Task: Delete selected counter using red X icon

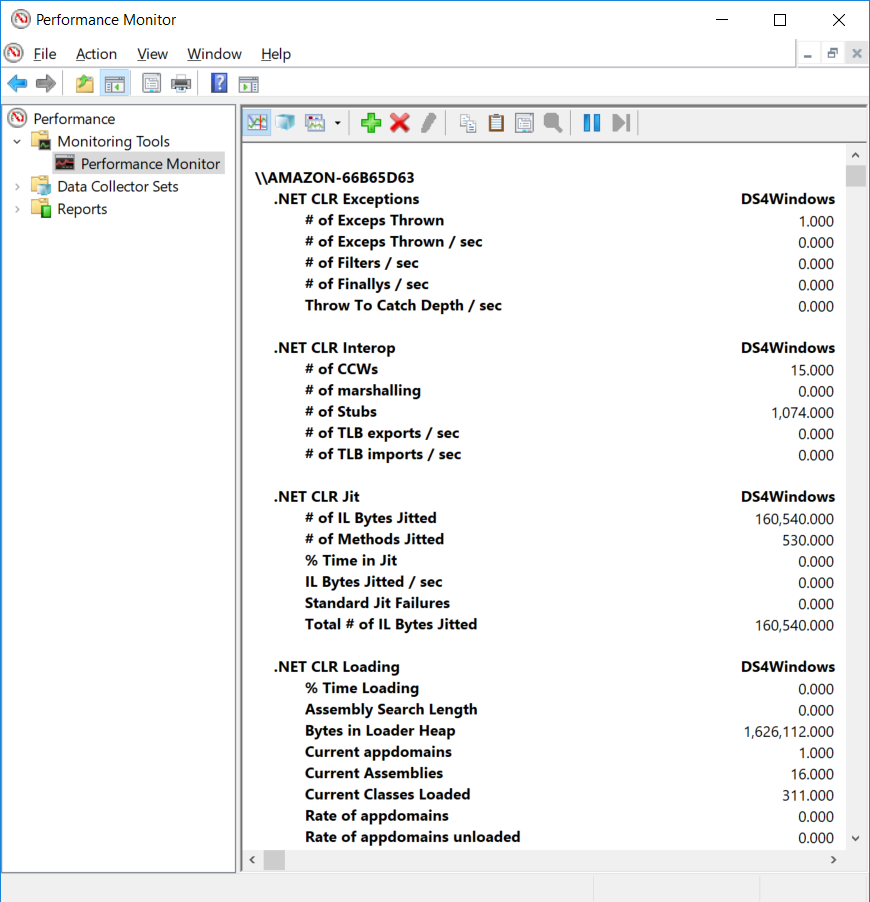Action: pyautogui.click(x=398, y=122)
